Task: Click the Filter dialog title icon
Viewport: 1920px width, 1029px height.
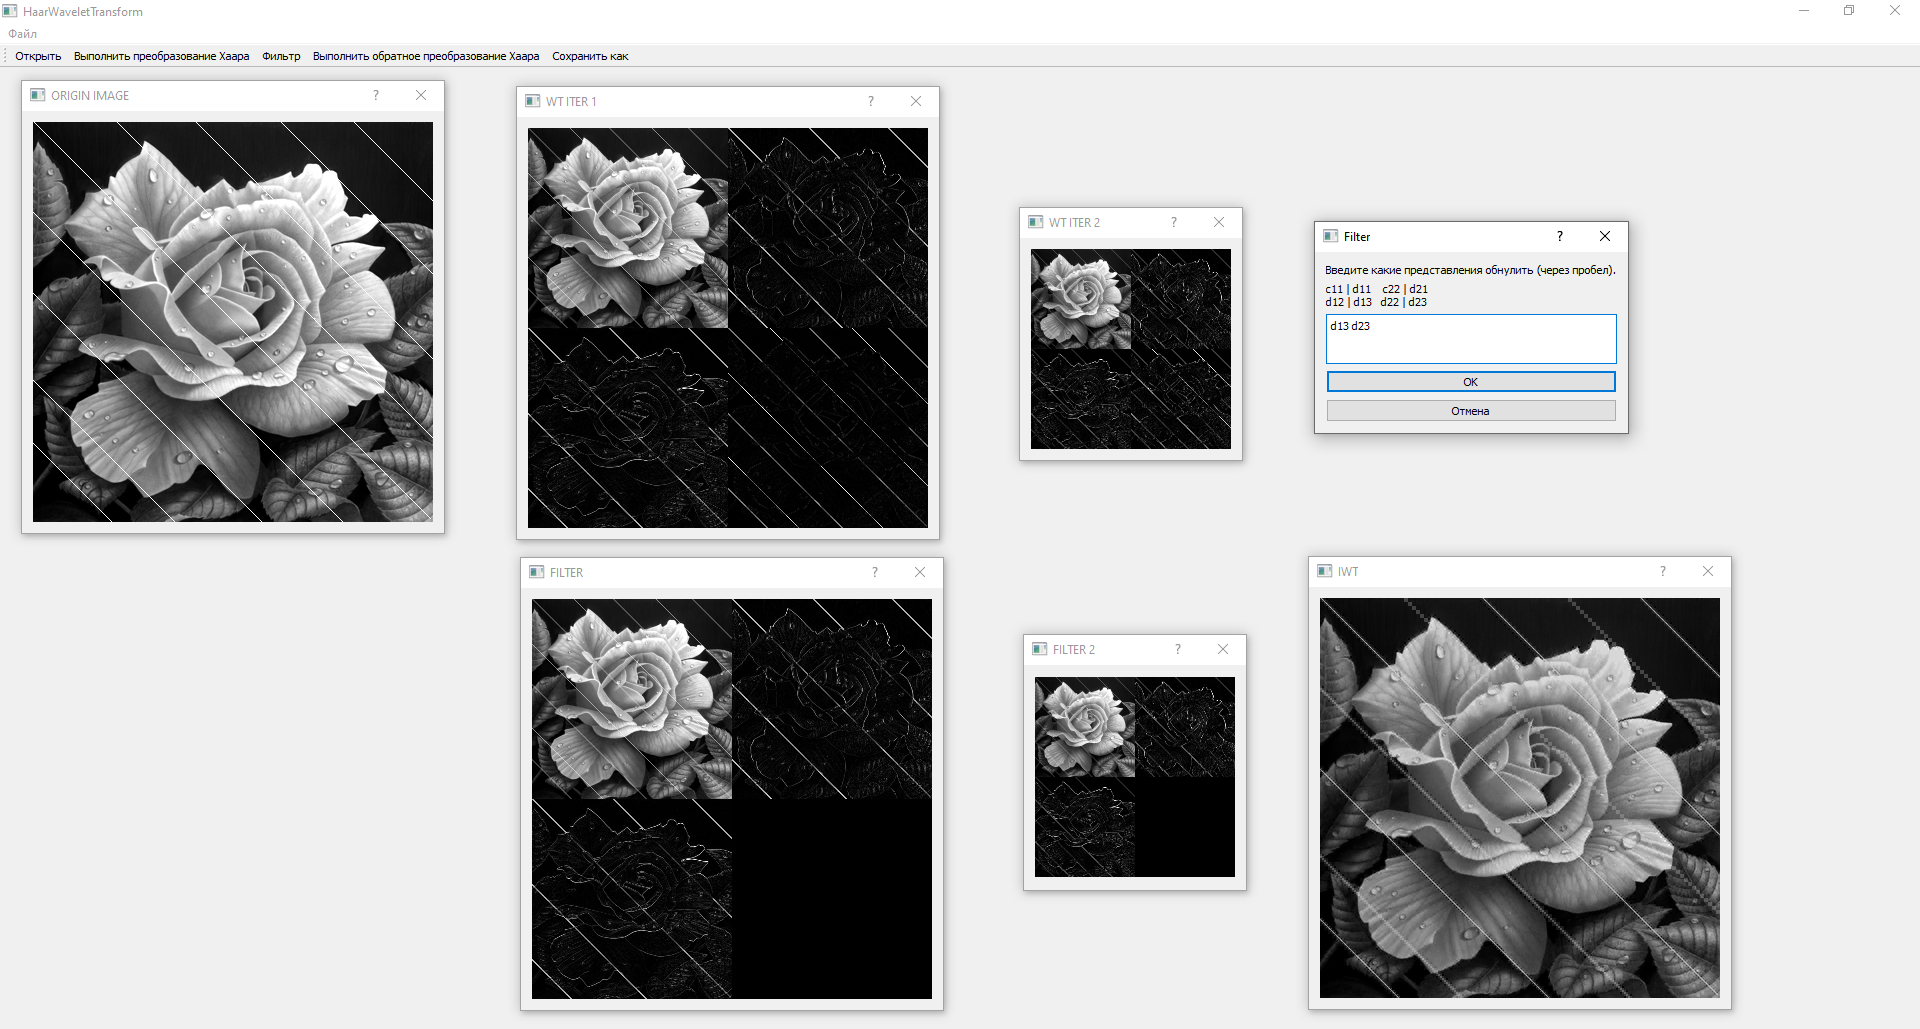Action: (x=1331, y=236)
